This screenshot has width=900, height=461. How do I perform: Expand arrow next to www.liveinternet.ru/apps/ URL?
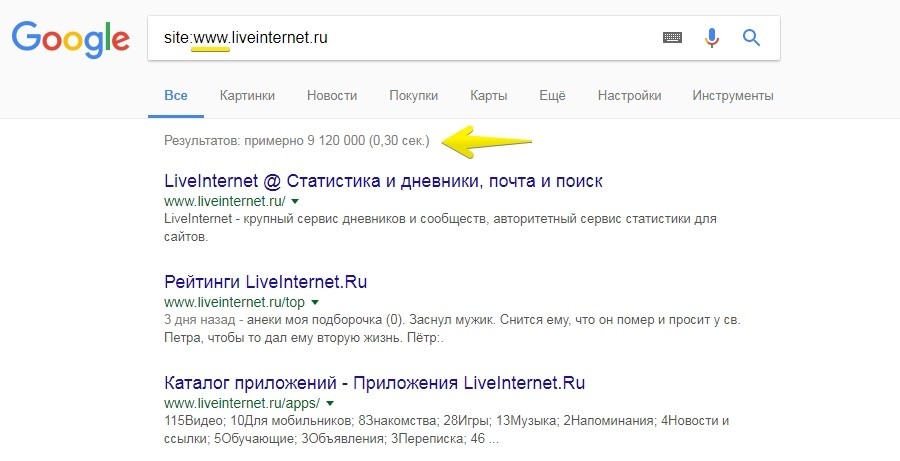(330, 403)
